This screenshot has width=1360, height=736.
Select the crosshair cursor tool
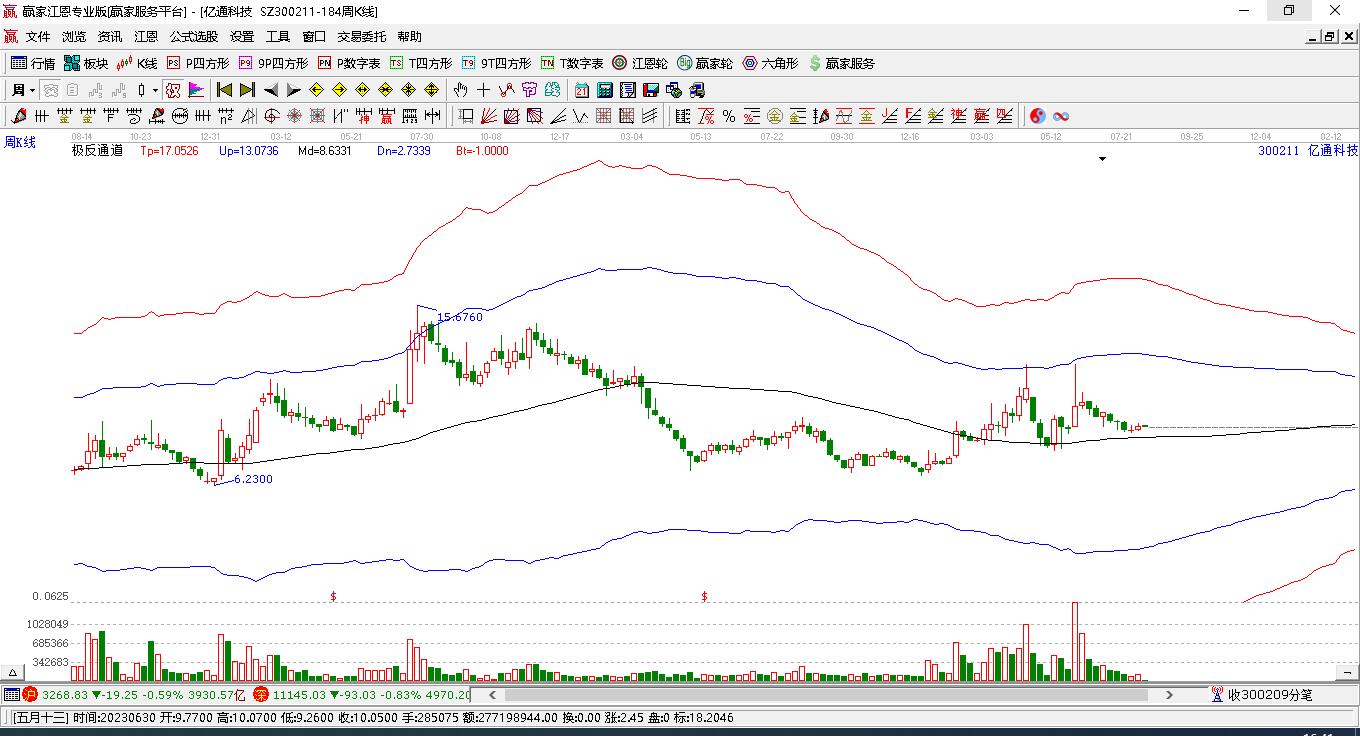coord(484,90)
